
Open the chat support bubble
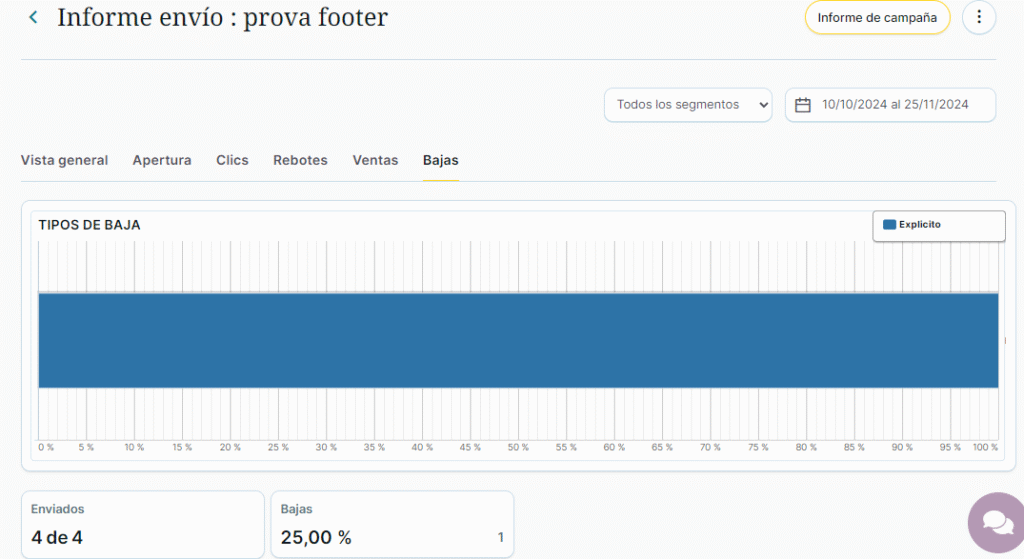[995, 522]
